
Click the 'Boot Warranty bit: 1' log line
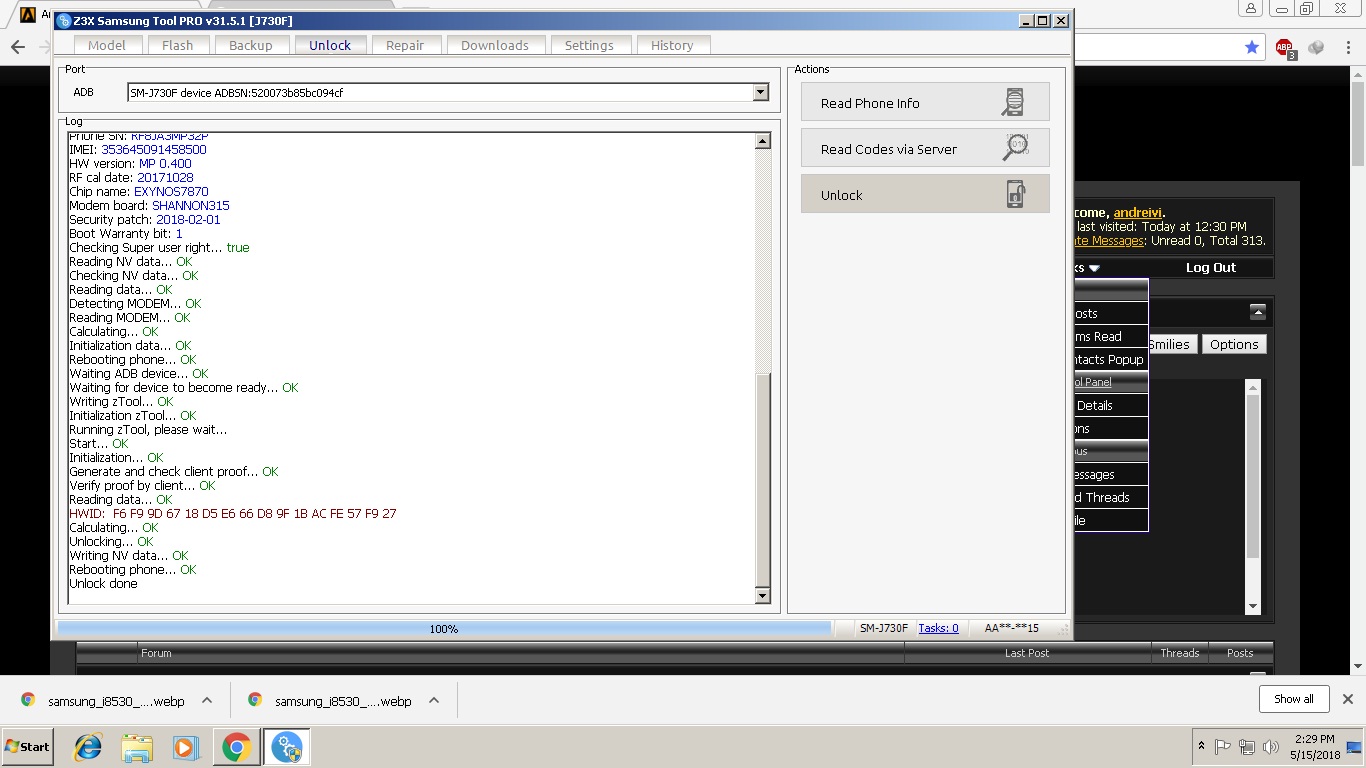pos(126,234)
